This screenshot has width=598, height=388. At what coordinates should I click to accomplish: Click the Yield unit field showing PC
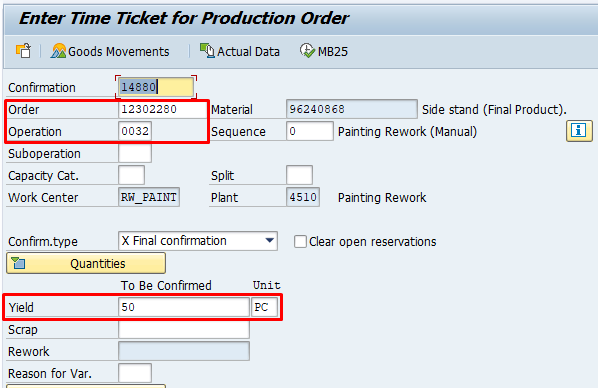click(264, 307)
